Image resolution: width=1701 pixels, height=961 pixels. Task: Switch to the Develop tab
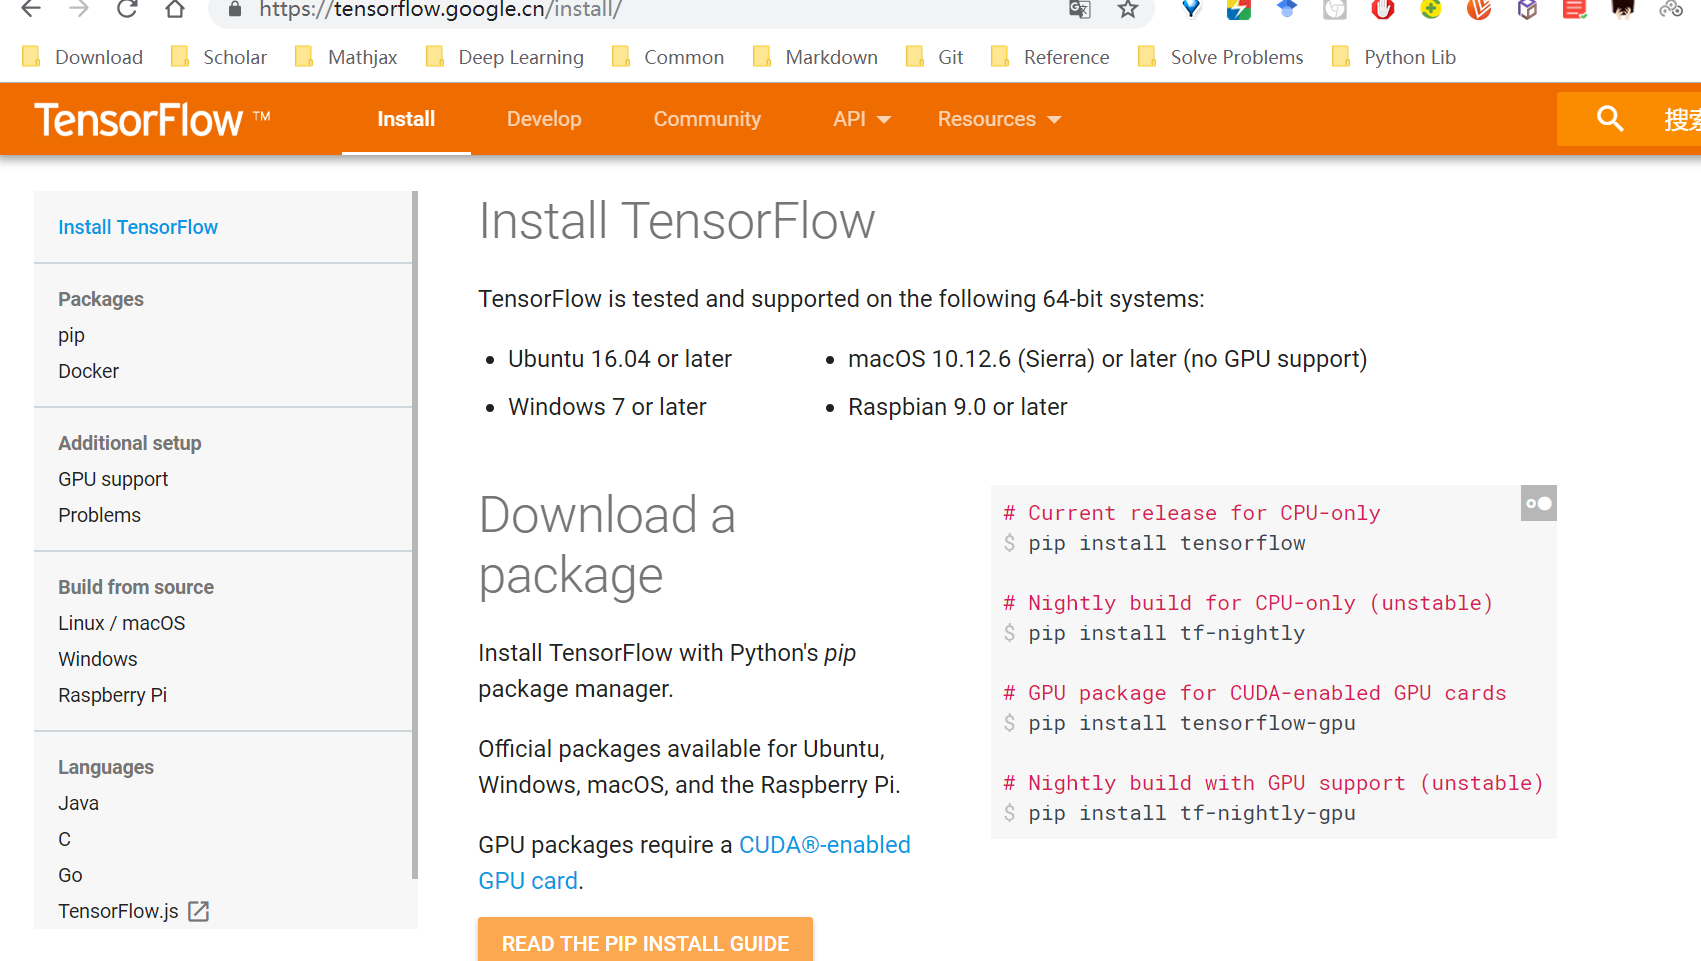pyautogui.click(x=544, y=119)
